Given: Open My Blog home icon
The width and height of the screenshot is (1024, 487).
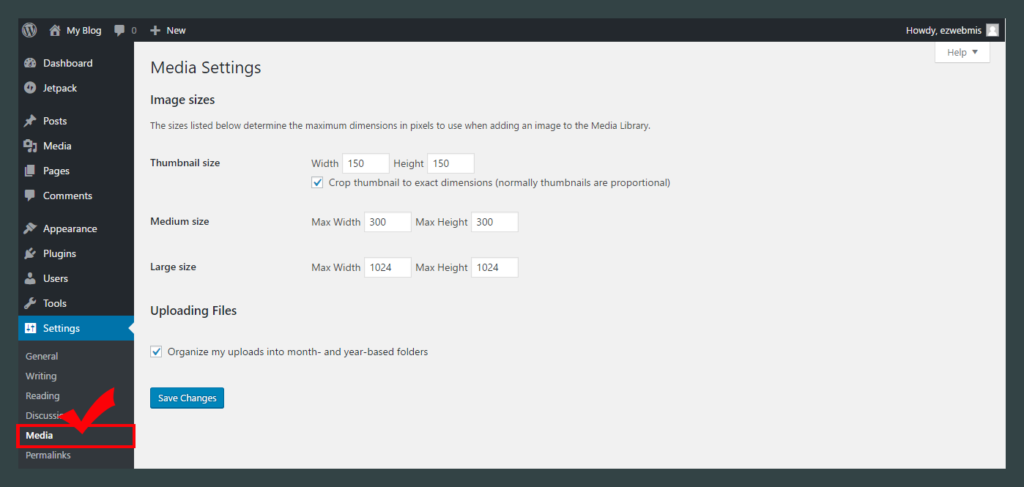Looking at the screenshot, I should (55, 30).
